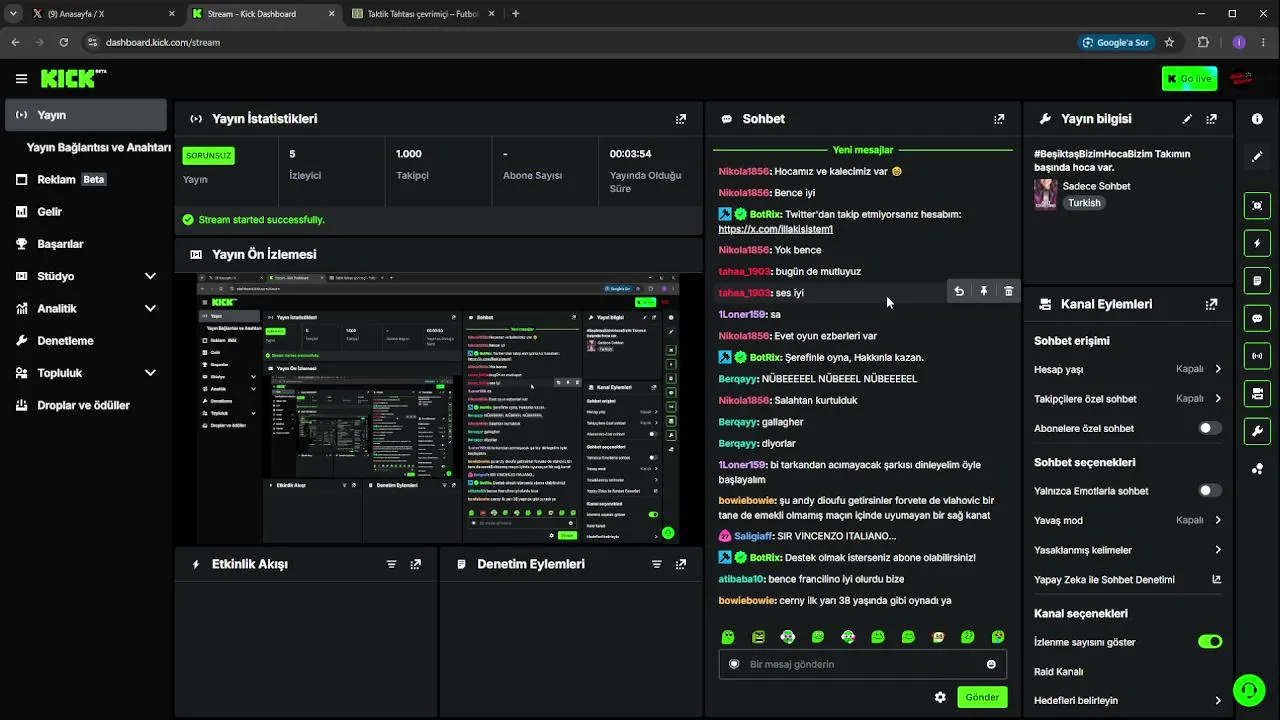Open the filter icon in Denetim Eylemleri
The image size is (1280, 720).
pyautogui.click(x=657, y=564)
